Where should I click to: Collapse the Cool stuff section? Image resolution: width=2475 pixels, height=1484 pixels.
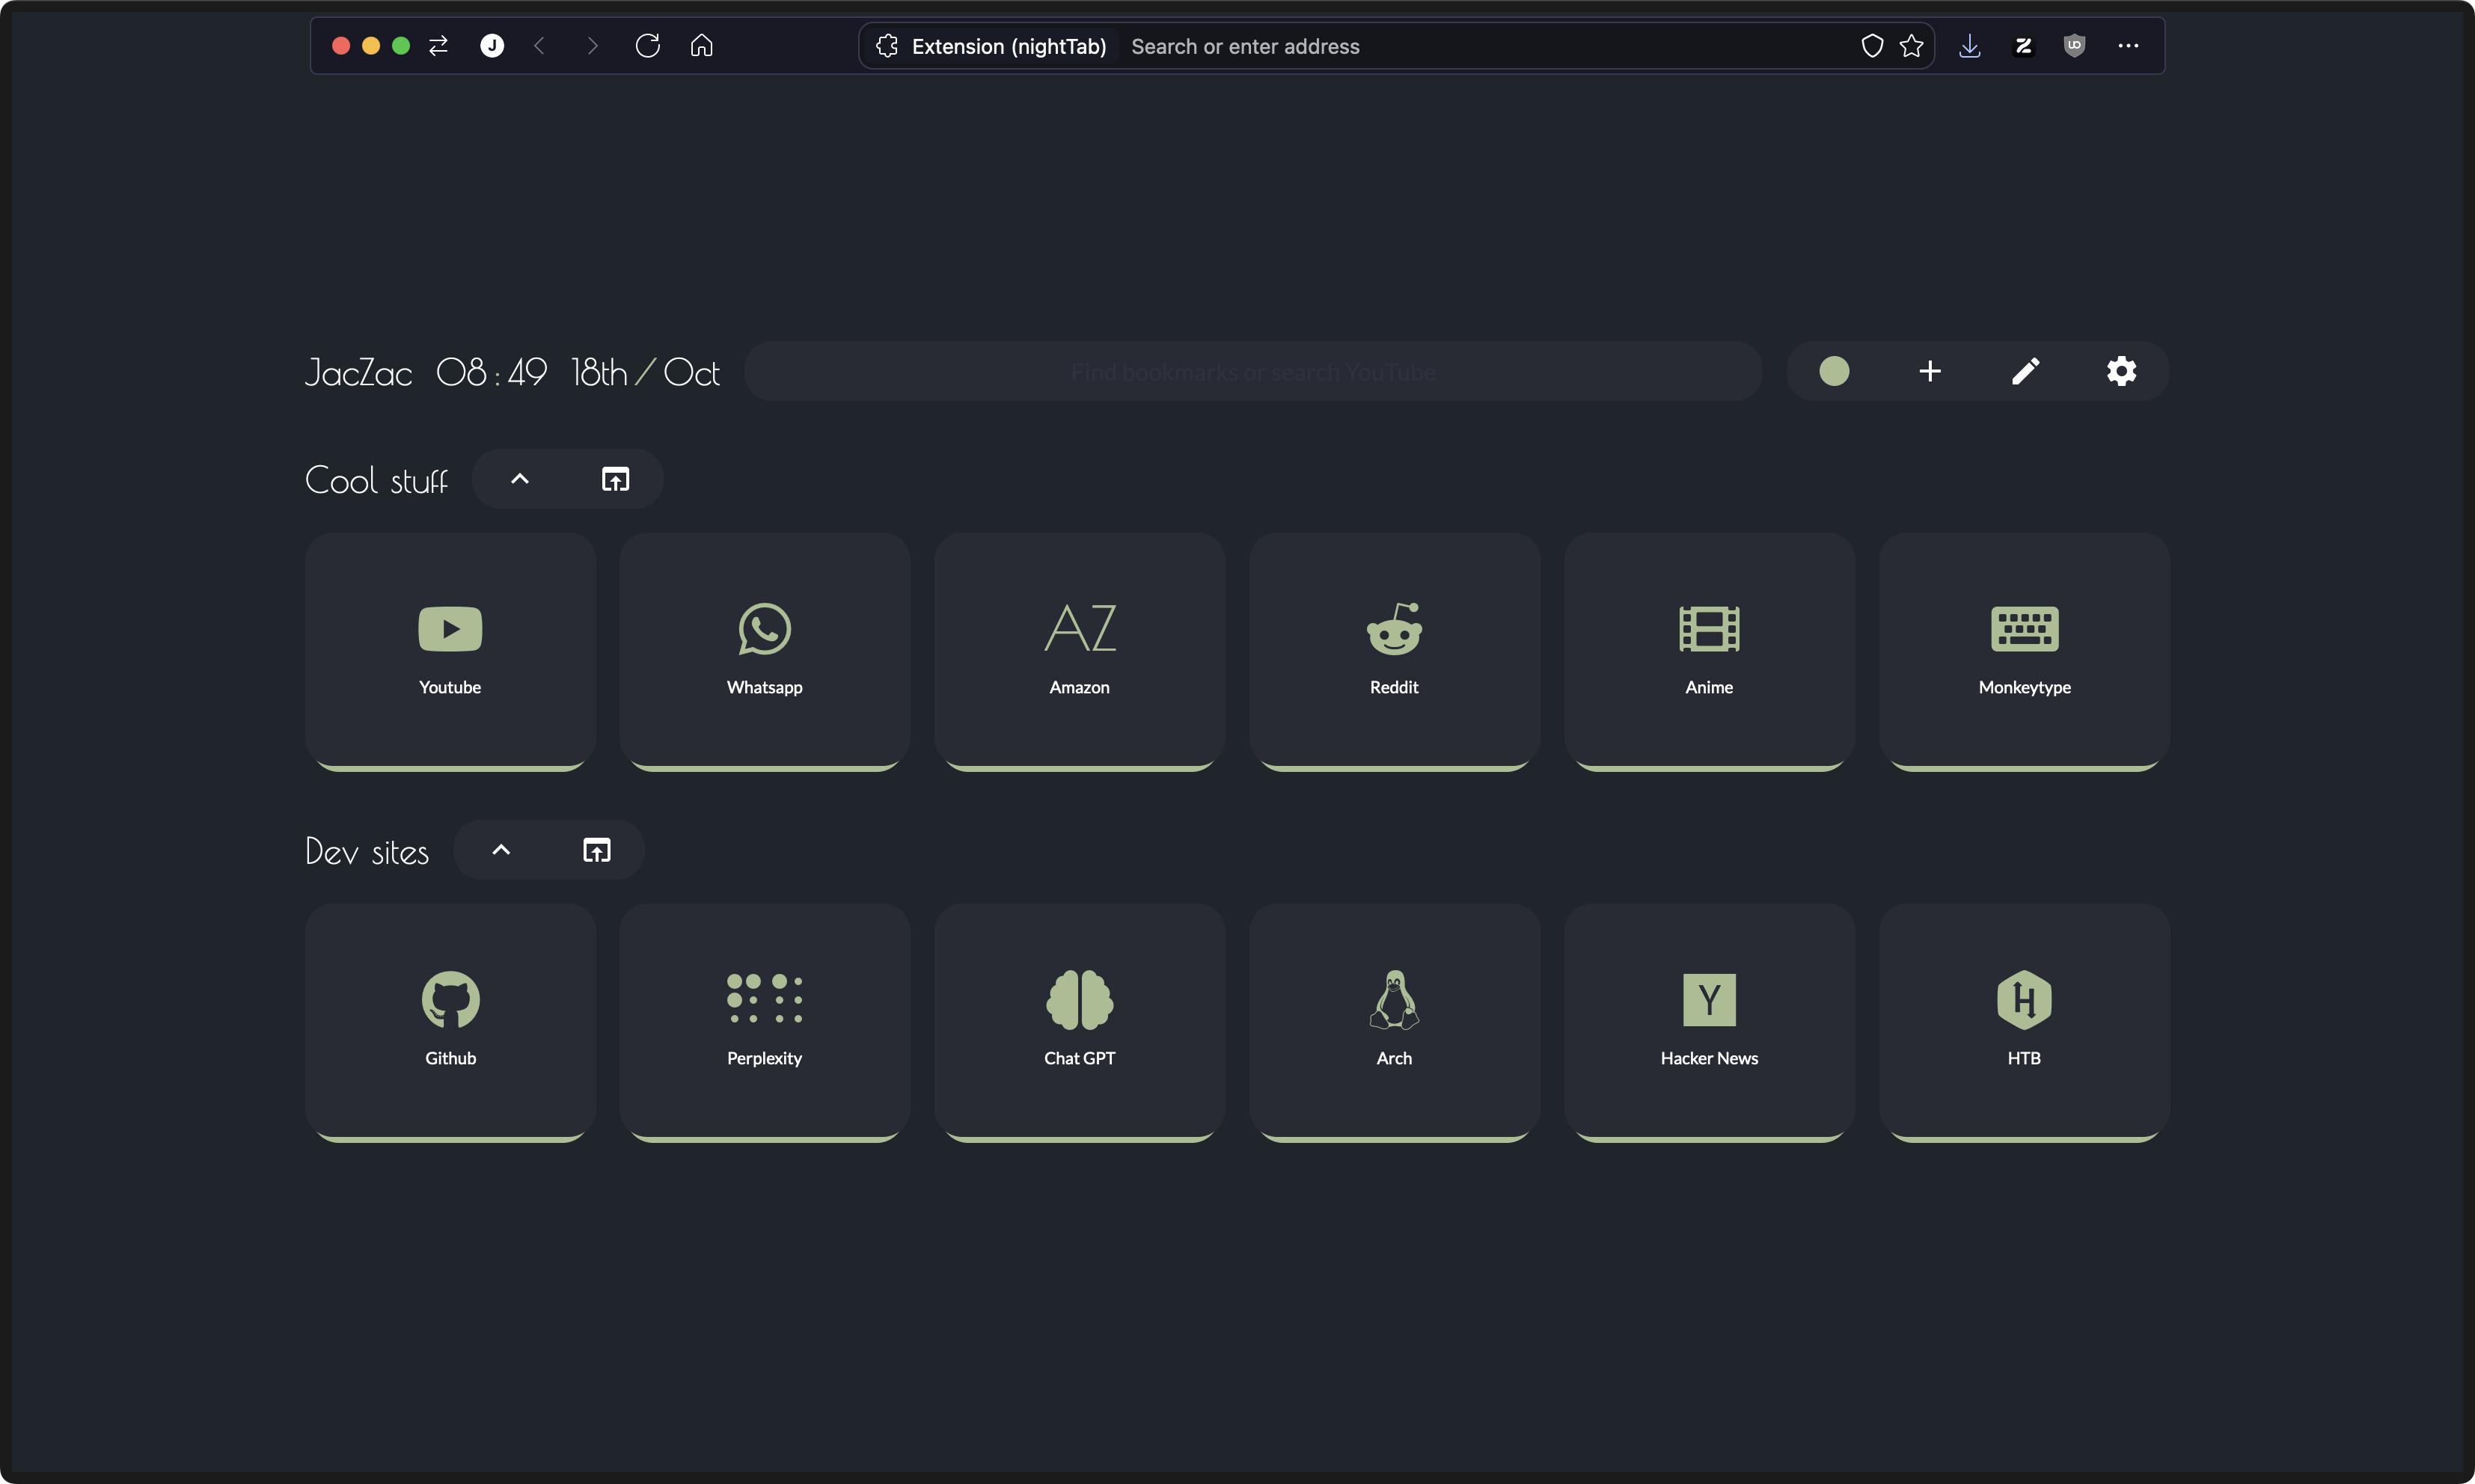click(518, 479)
